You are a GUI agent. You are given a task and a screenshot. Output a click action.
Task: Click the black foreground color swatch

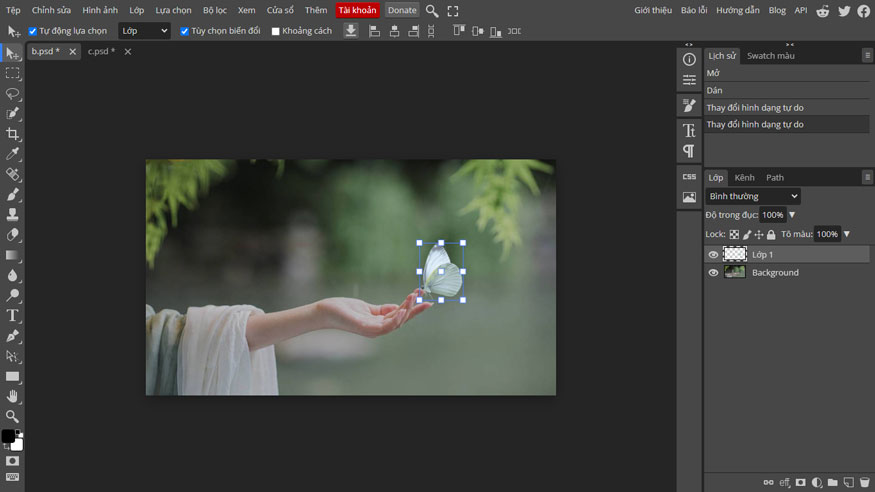(8, 436)
